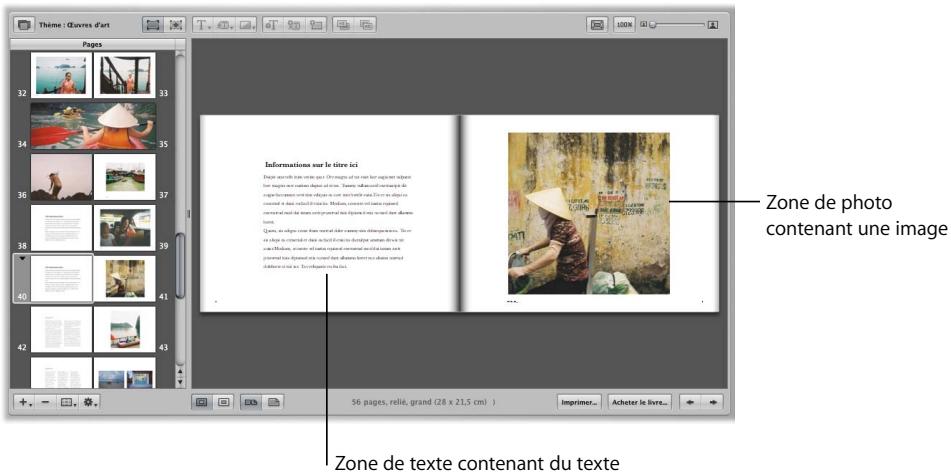Select page 41 thumbnail
The width and height of the screenshot is (951, 473).
pyautogui.click(x=125, y=279)
